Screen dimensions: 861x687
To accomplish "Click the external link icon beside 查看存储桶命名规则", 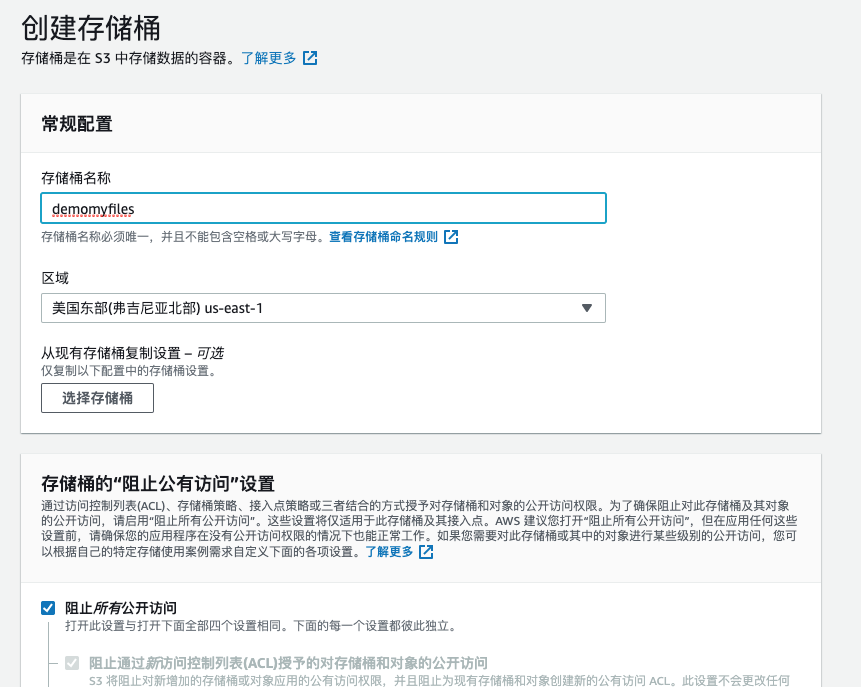I will (x=451, y=237).
